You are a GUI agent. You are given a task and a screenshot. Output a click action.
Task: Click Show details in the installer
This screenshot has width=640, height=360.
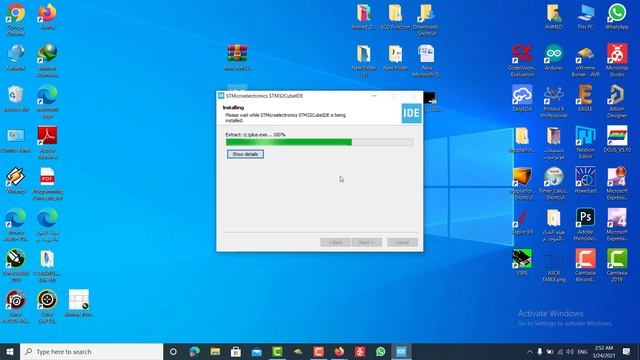245,154
